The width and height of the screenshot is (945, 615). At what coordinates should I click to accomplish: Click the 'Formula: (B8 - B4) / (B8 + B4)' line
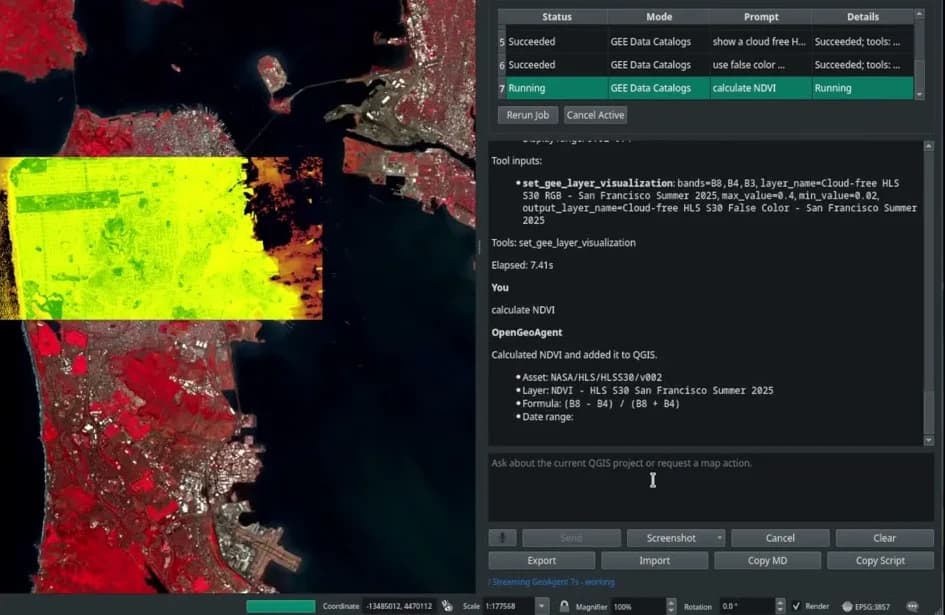tap(601, 404)
